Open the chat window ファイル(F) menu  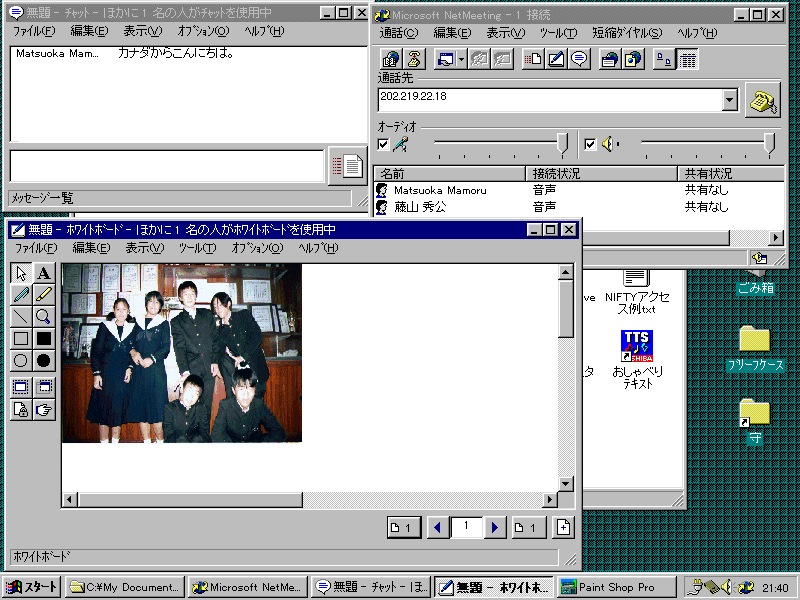coord(34,31)
